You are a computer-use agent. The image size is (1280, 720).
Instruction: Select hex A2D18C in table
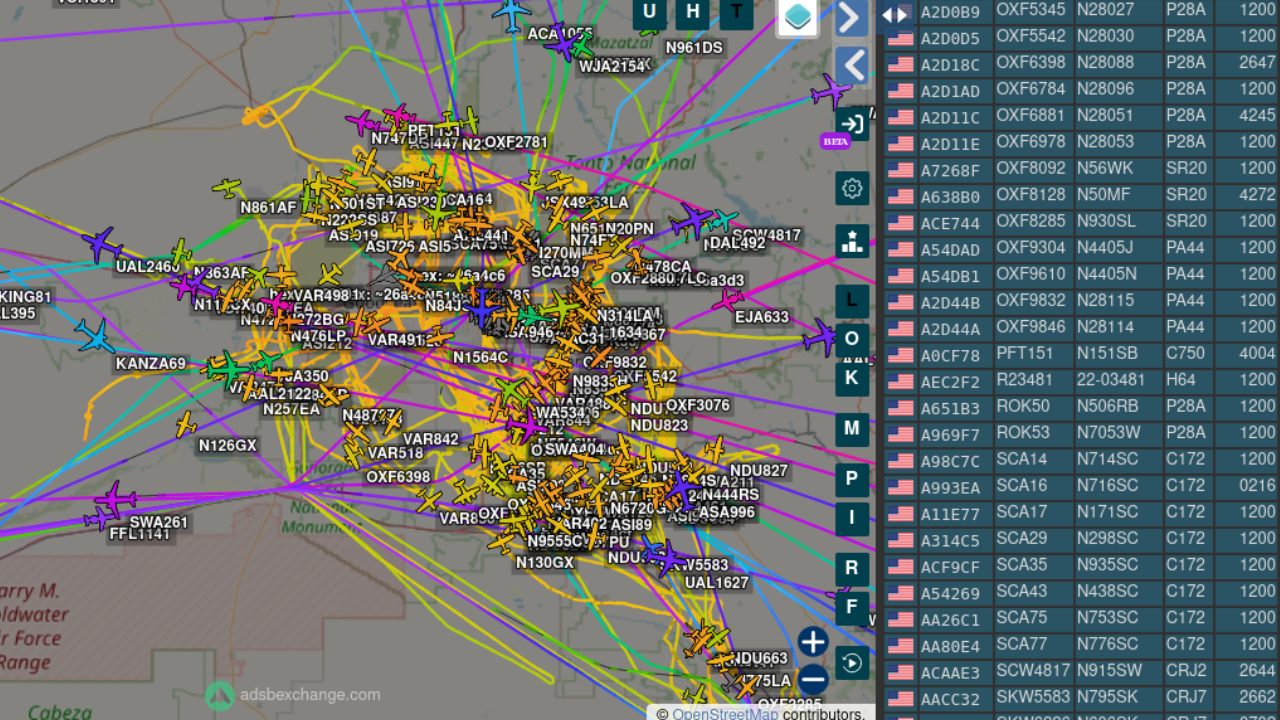[x=950, y=64]
